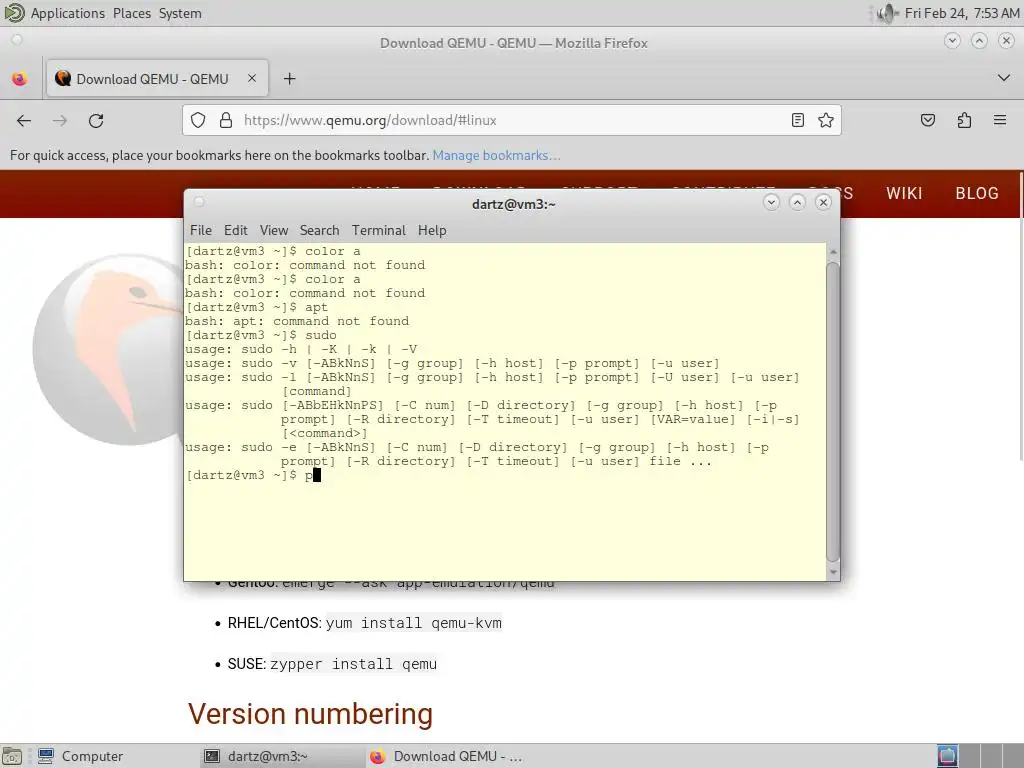Open WIKI in the QEMU navigation
The width and height of the screenshot is (1024, 768).
[904, 193]
